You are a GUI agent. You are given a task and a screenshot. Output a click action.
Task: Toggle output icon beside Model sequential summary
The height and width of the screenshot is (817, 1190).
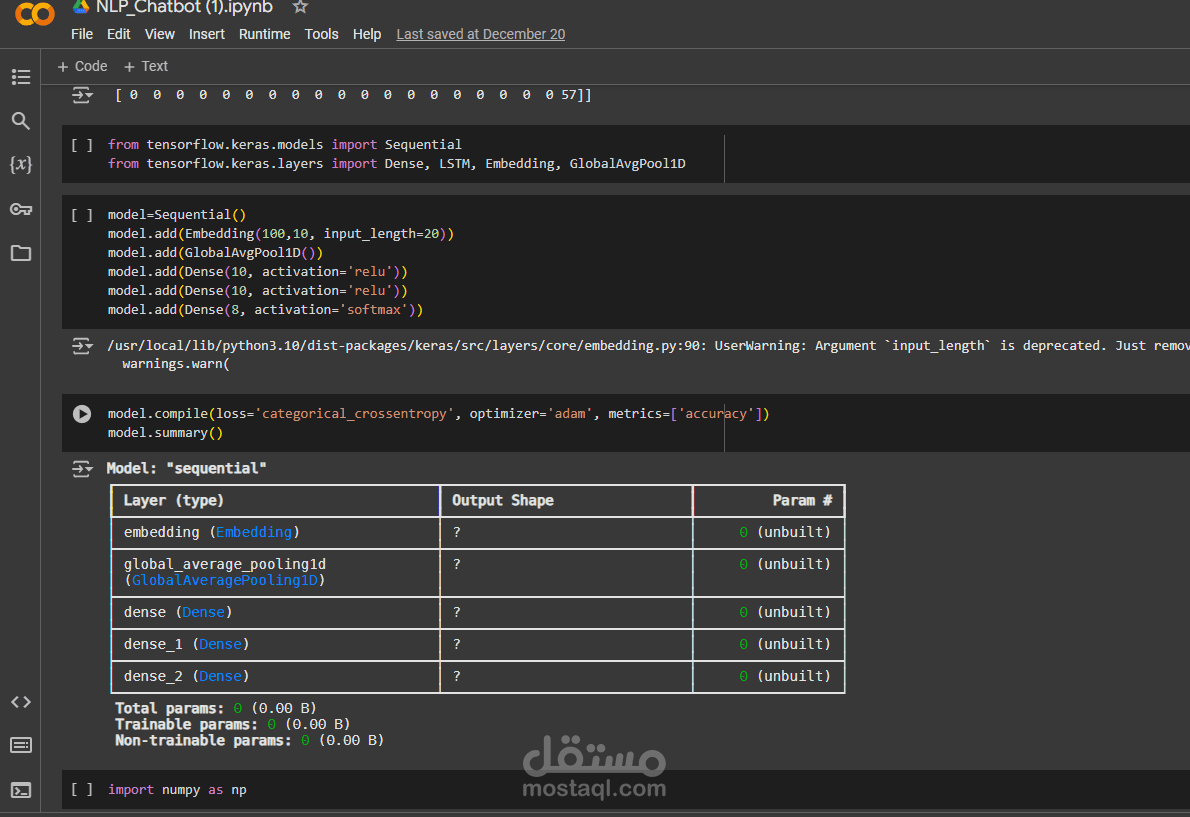tap(82, 469)
